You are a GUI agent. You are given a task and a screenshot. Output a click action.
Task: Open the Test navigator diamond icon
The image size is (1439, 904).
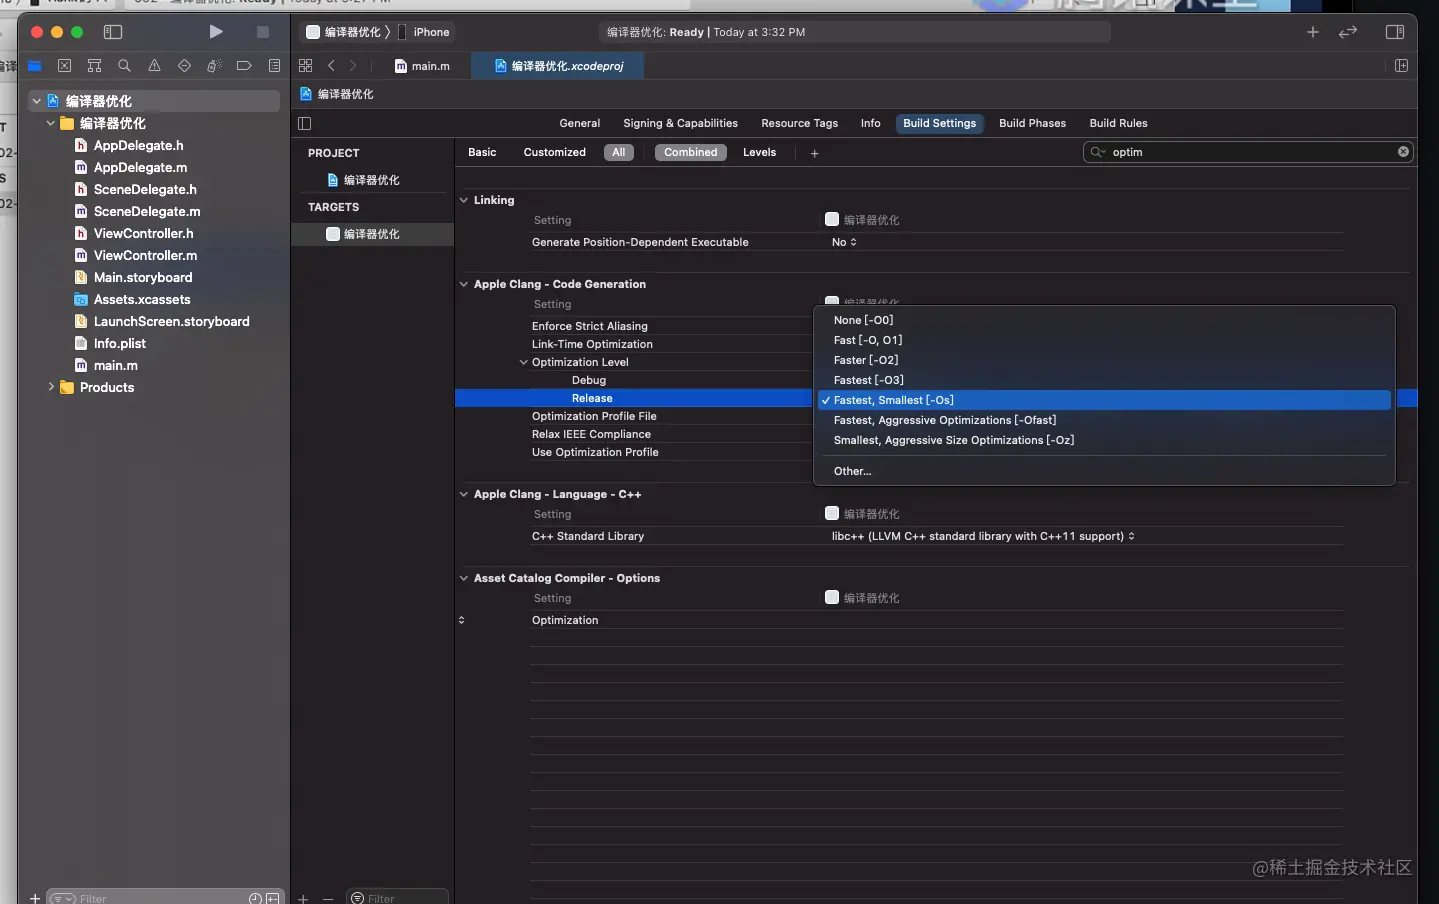click(184, 66)
